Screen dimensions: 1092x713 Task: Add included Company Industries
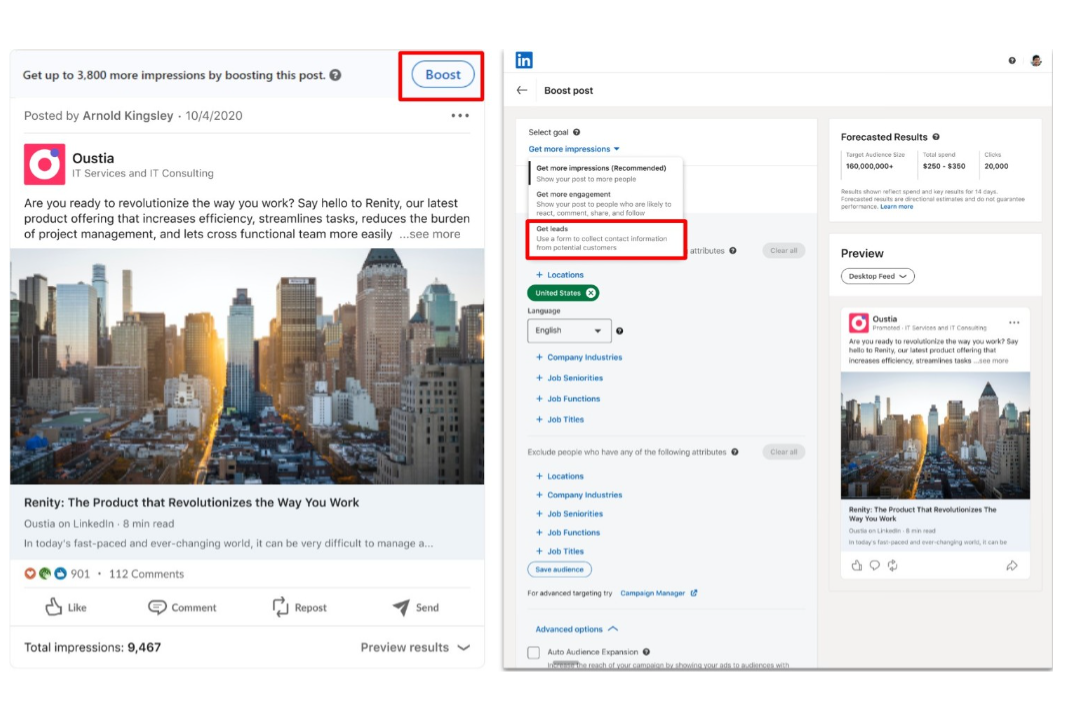(x=579, y=357)
